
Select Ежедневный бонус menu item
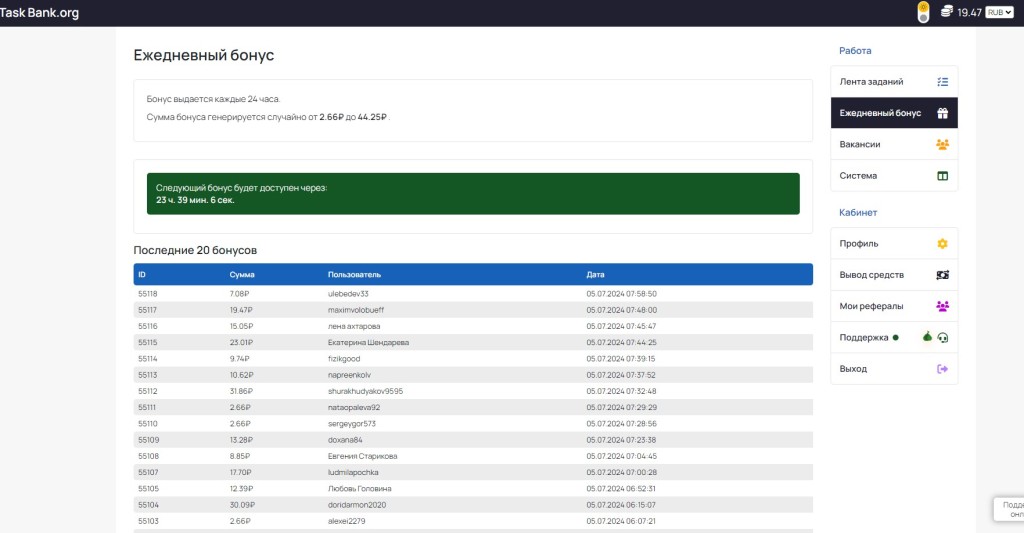tap(894, 113)
